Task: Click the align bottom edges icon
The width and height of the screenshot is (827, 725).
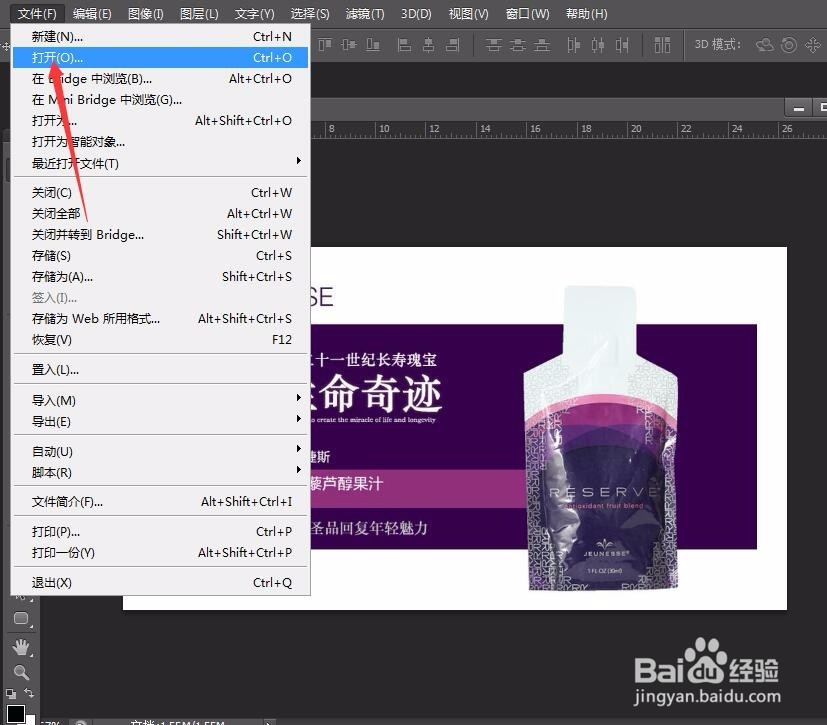Action: (x=373, y=45)
